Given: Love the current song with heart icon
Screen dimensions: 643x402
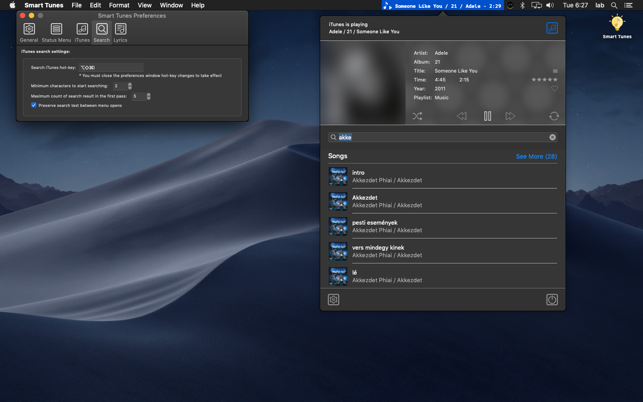Looking at the screenshot, I should (x=554, y=89).
